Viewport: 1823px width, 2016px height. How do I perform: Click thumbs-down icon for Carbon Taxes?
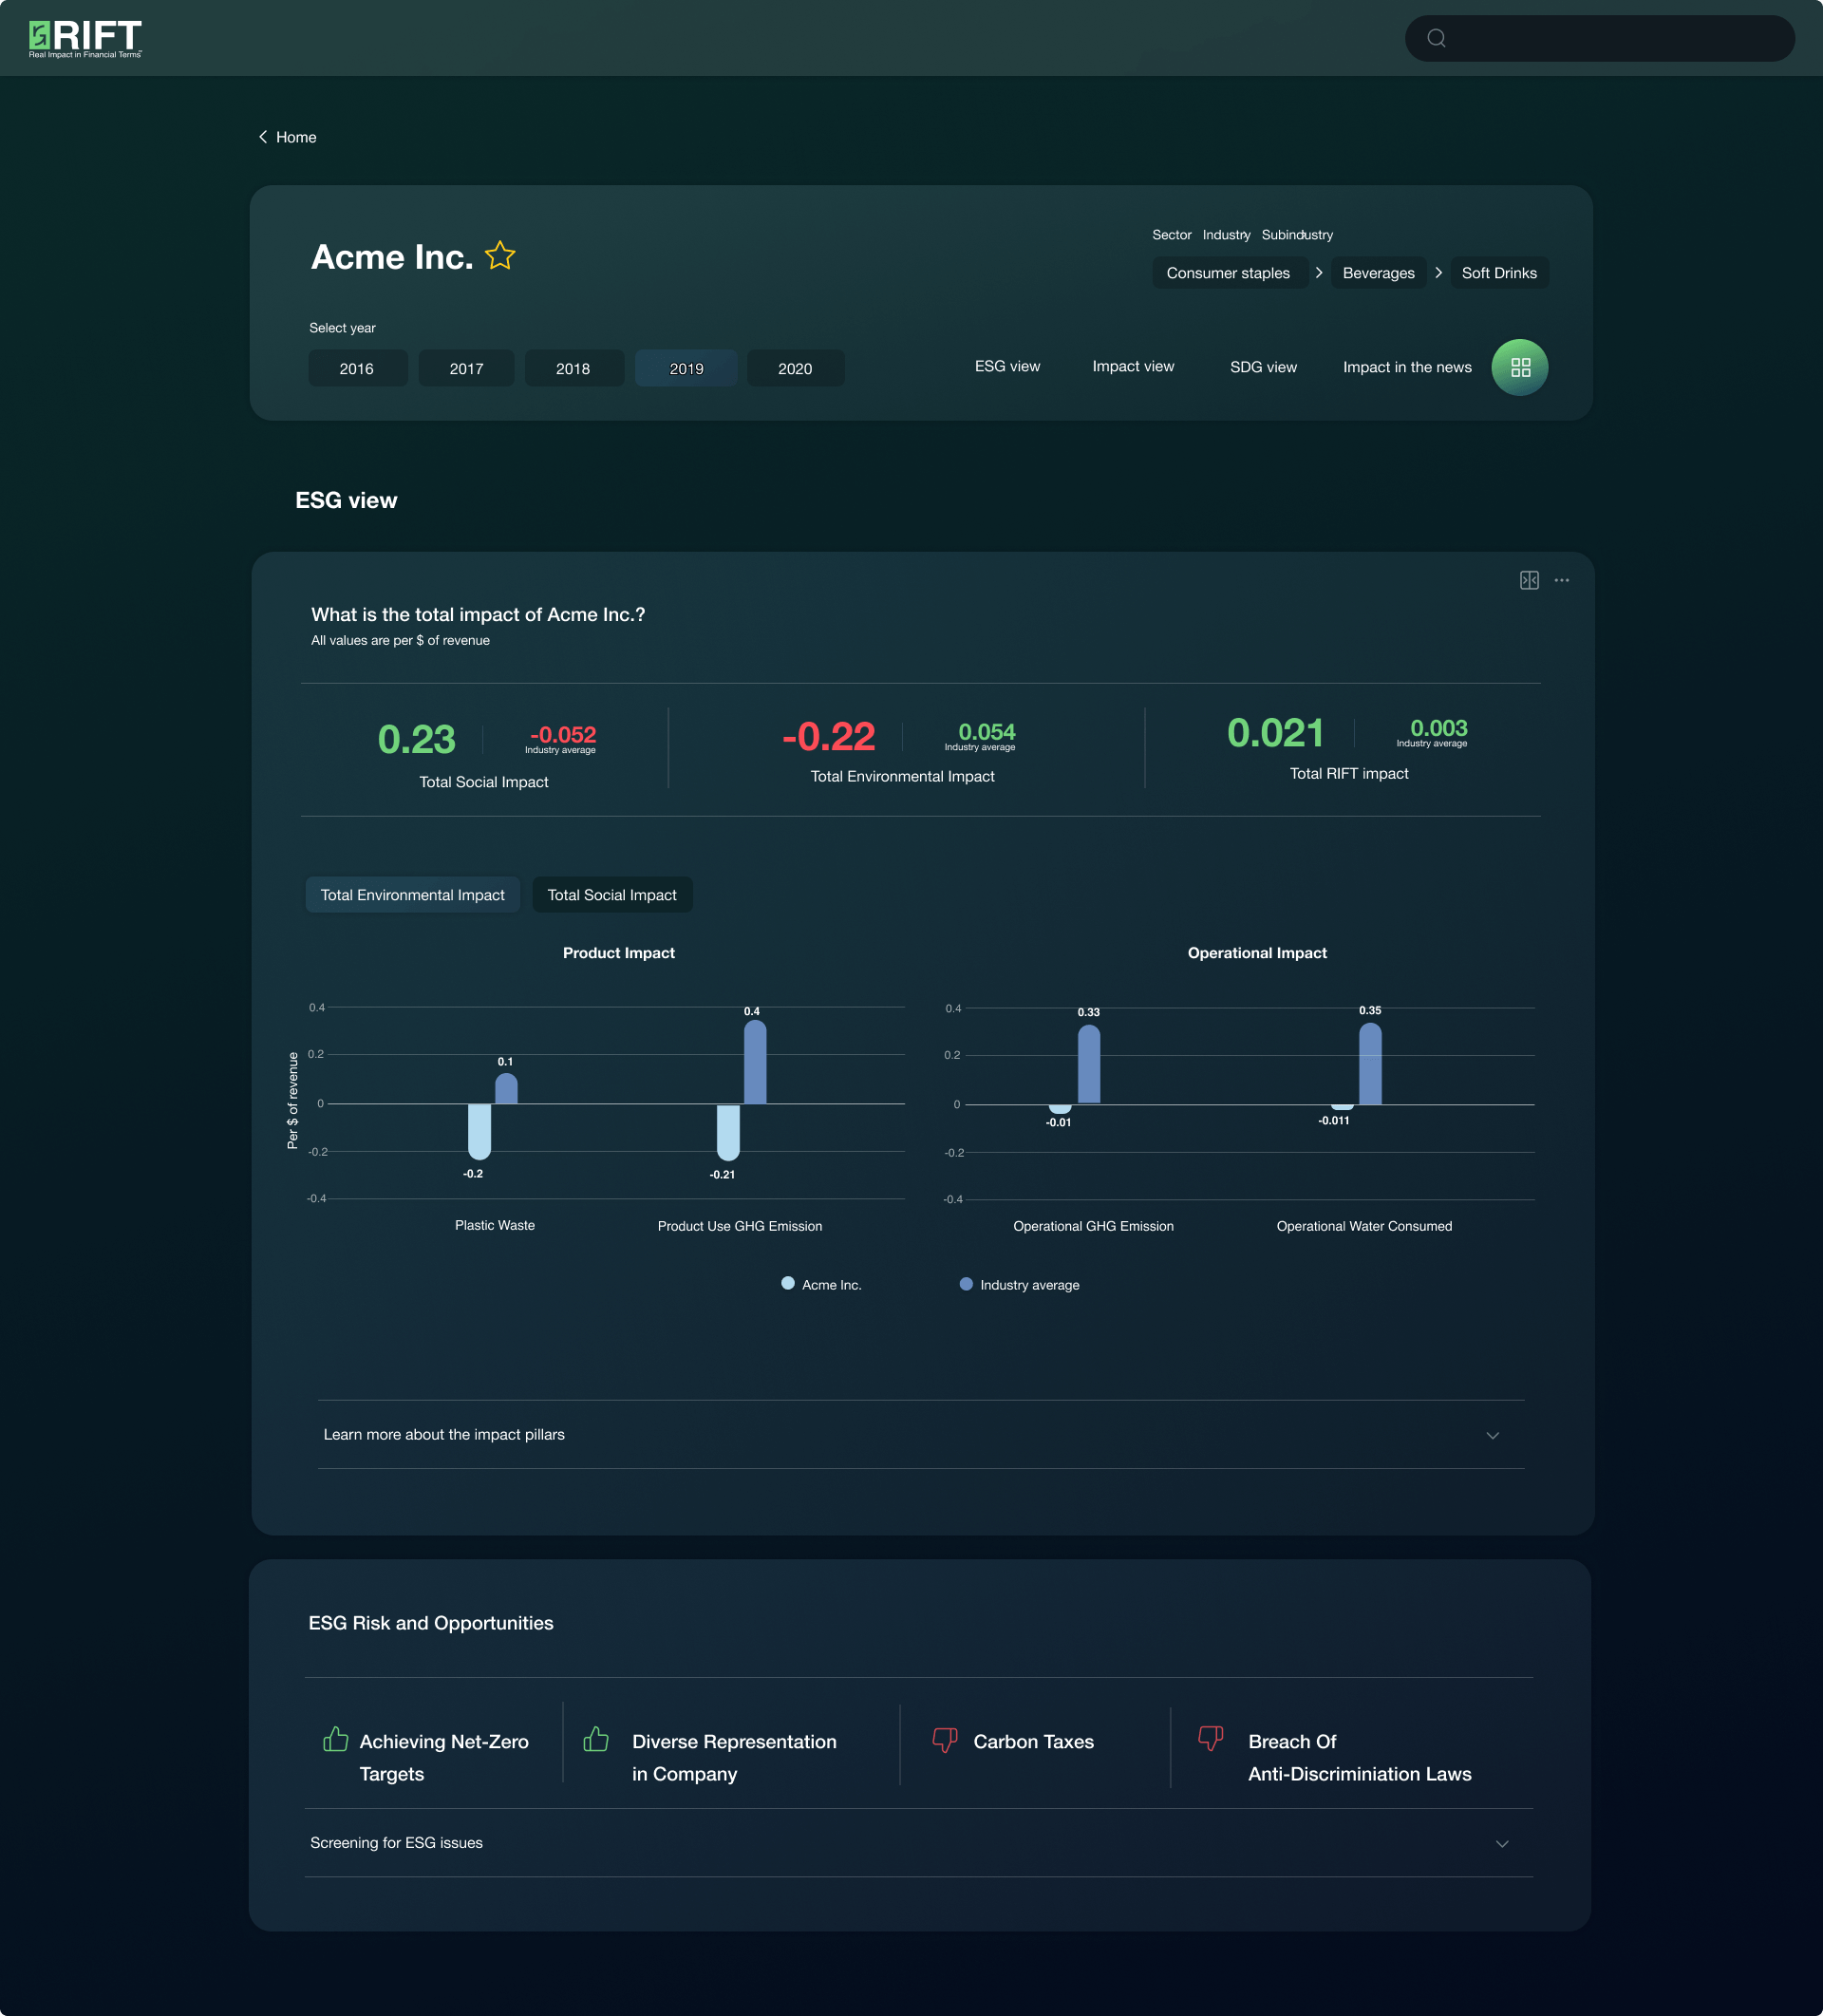(945, 1741)
